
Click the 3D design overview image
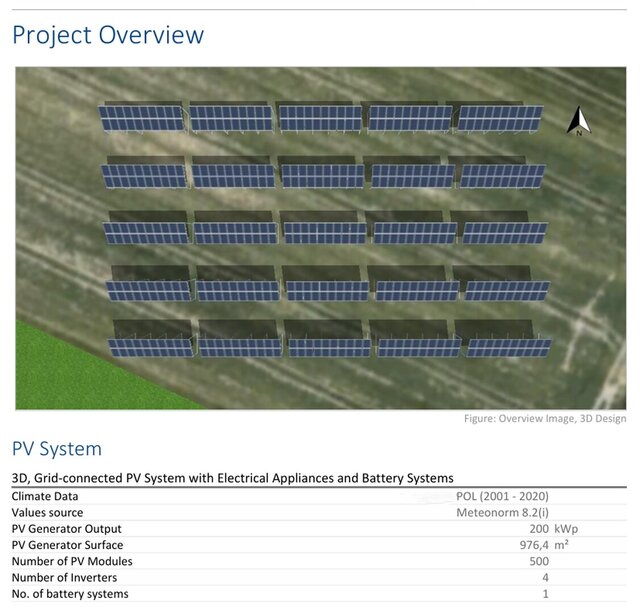(x=320, y=238)
